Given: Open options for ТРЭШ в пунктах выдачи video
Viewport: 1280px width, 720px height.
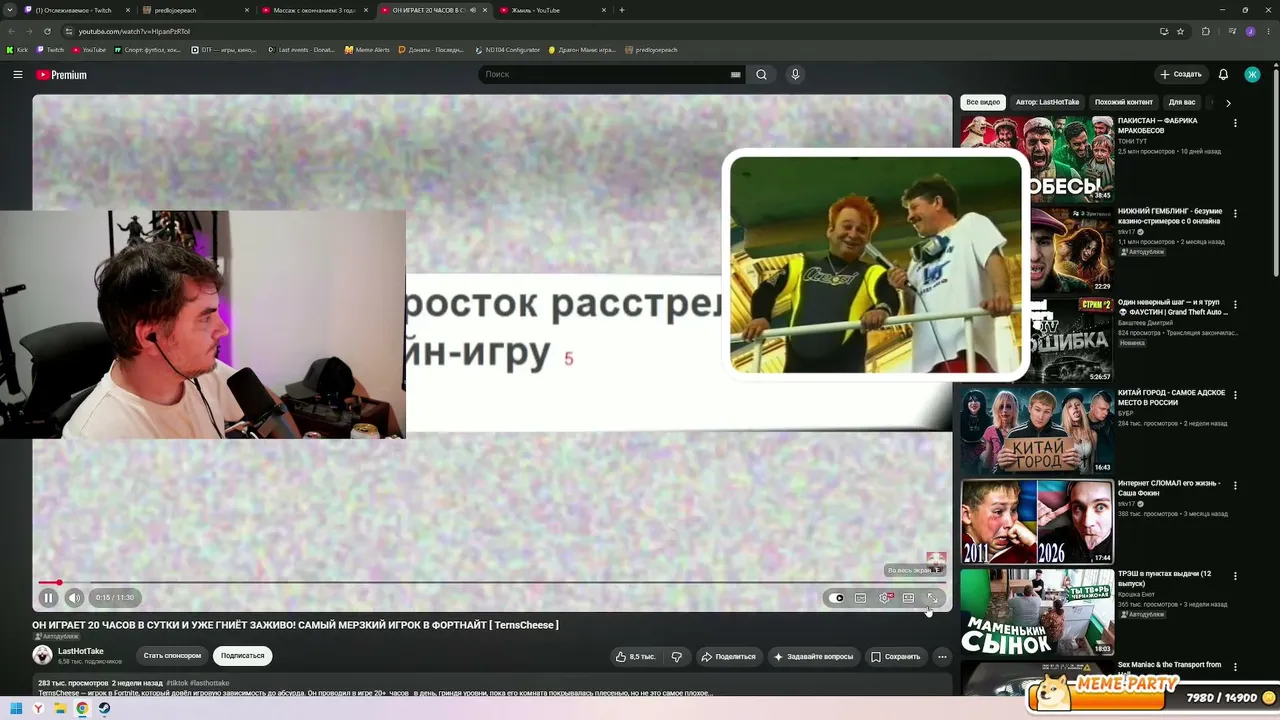Looking at the screenshot, I should (1235, 576).
